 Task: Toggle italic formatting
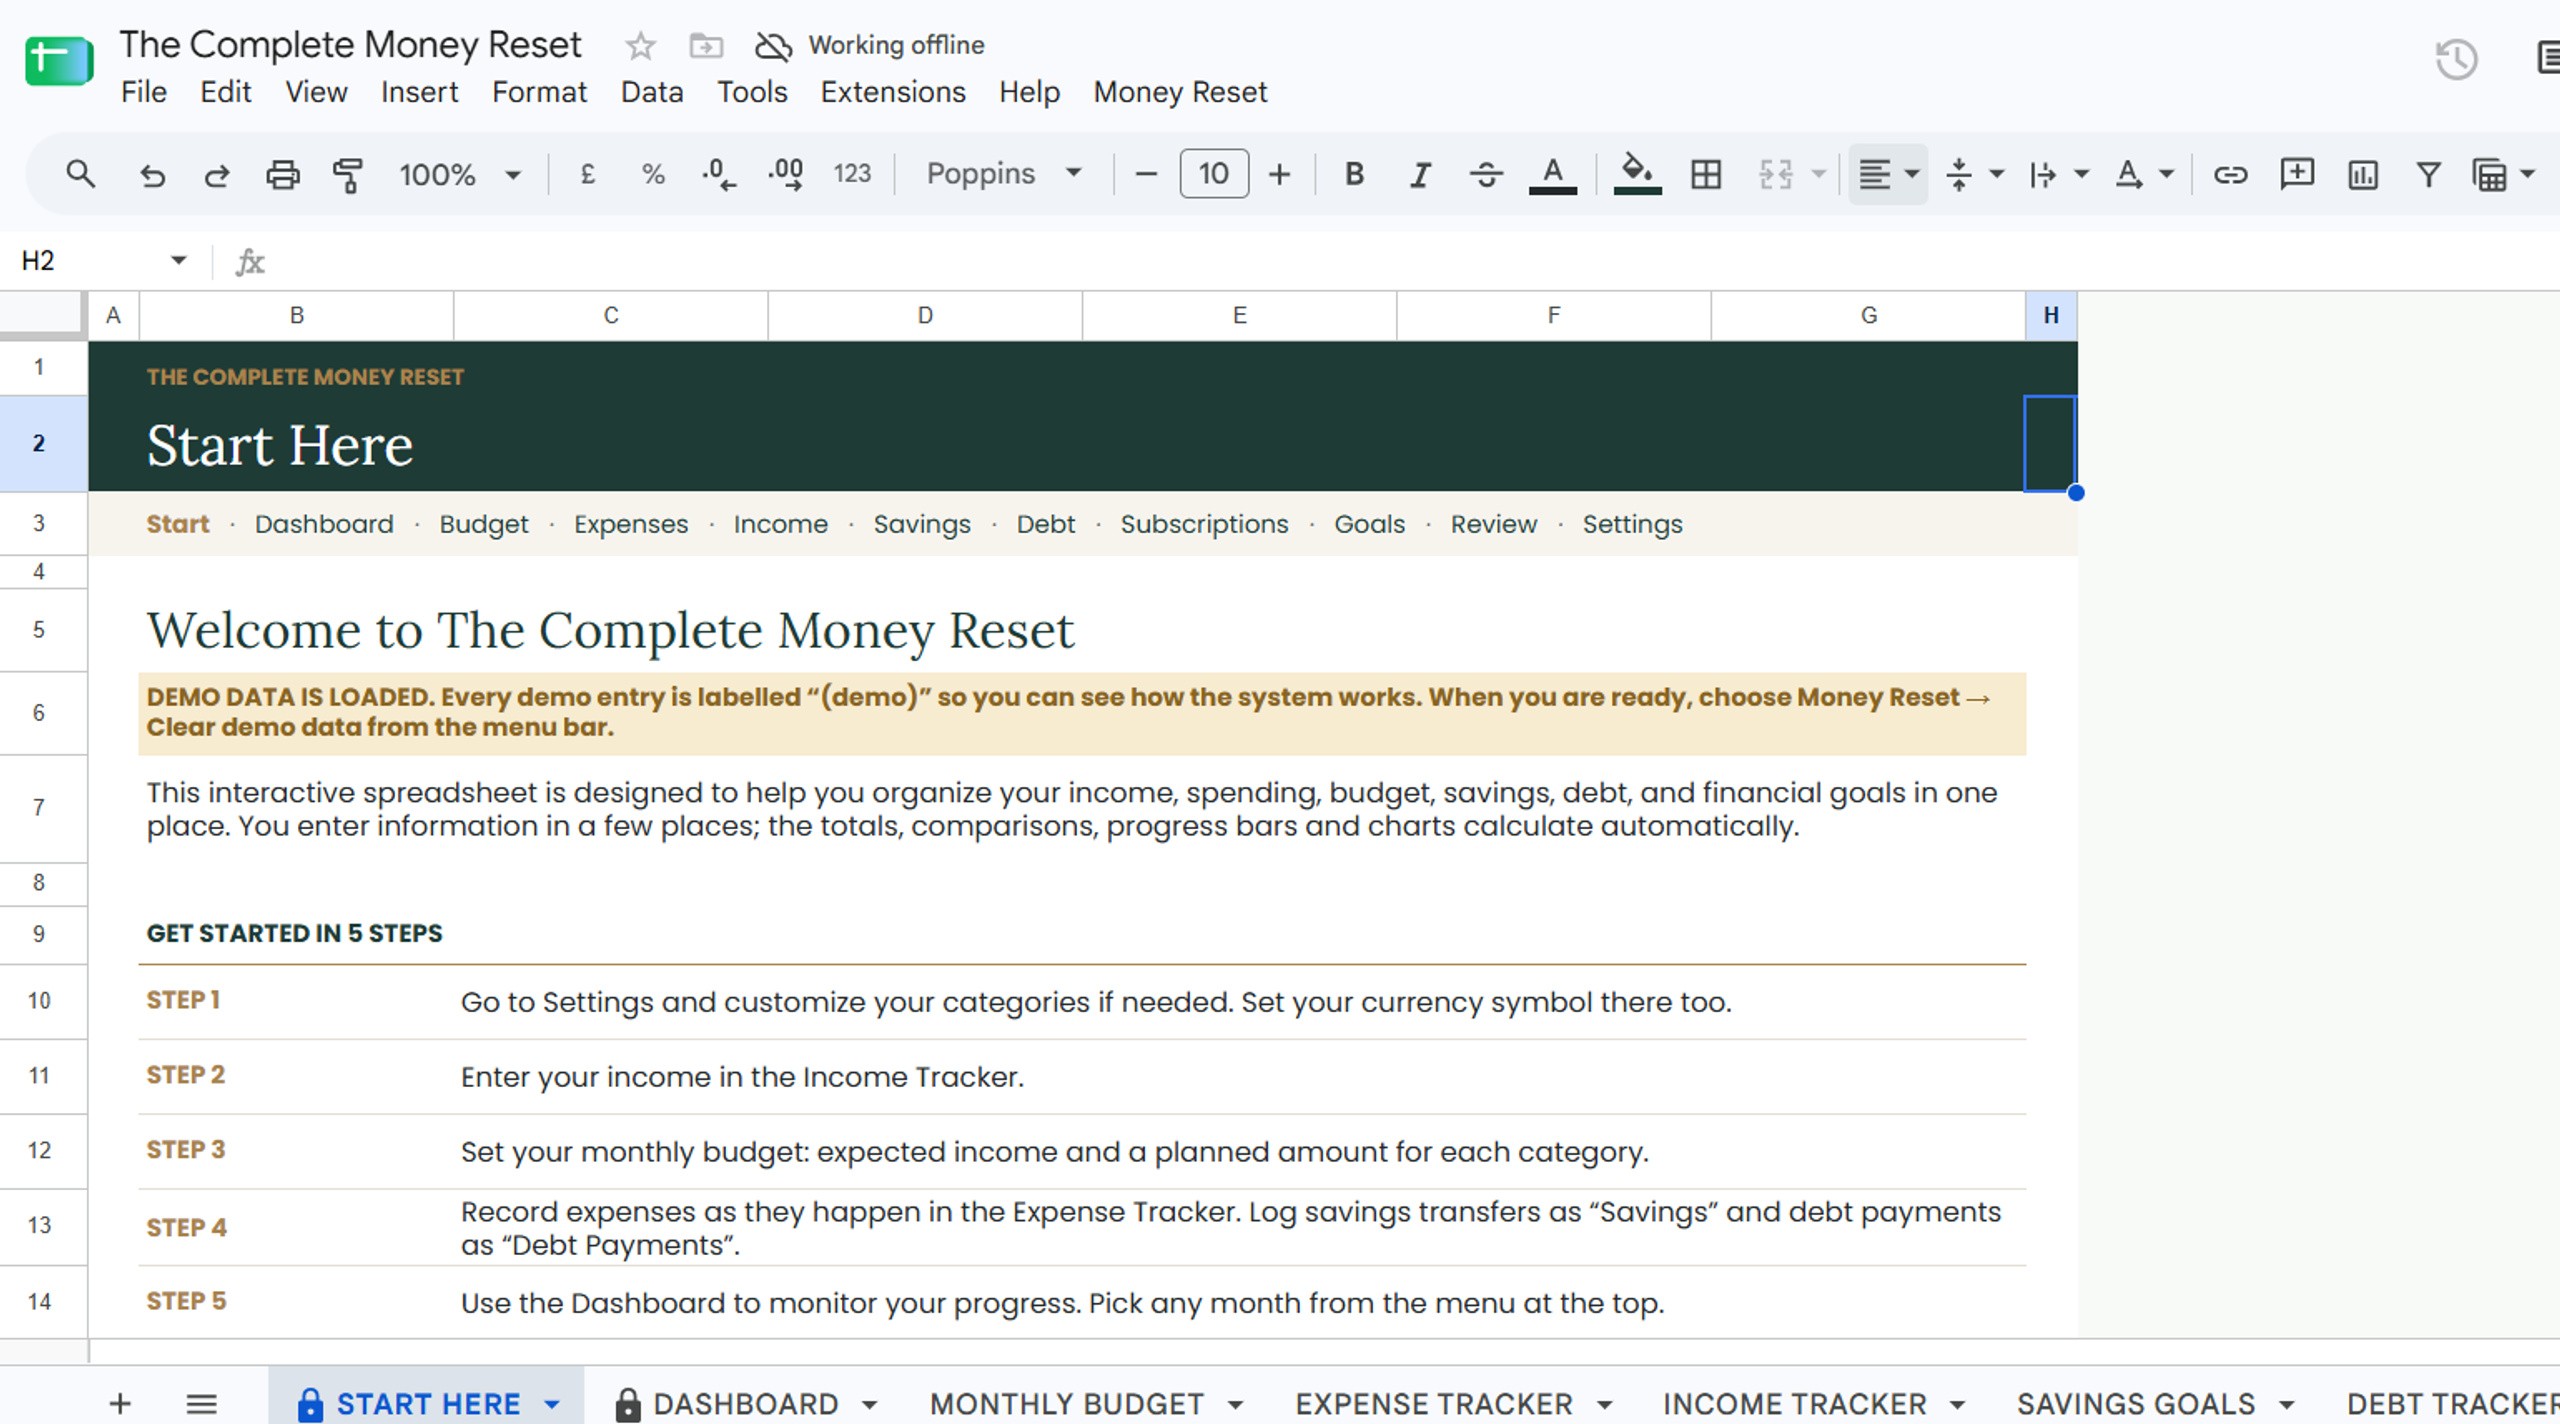pyautogui.click(x=1420, y=175)
